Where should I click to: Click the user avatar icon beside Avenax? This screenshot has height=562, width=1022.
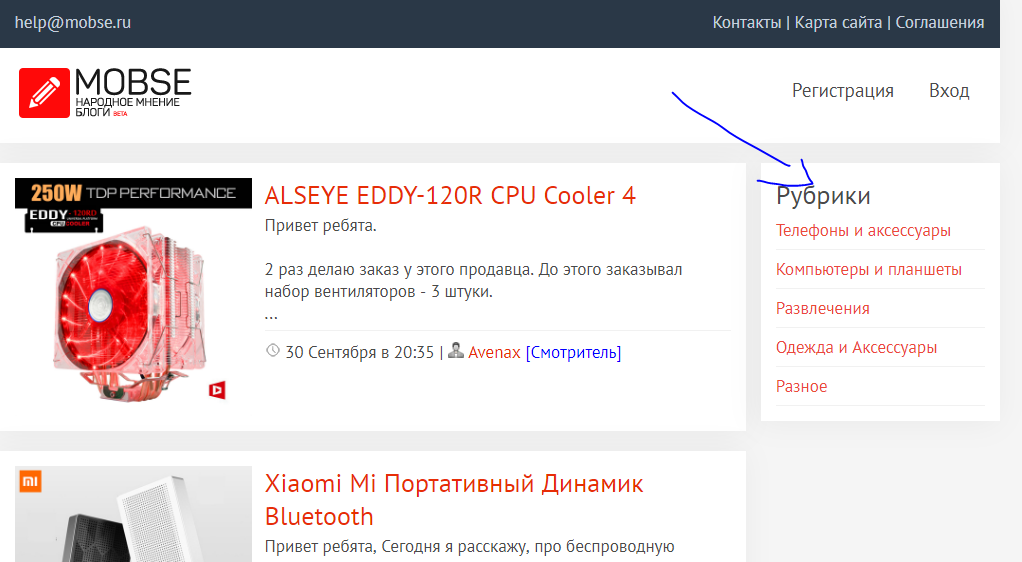(x=456, y=351)
